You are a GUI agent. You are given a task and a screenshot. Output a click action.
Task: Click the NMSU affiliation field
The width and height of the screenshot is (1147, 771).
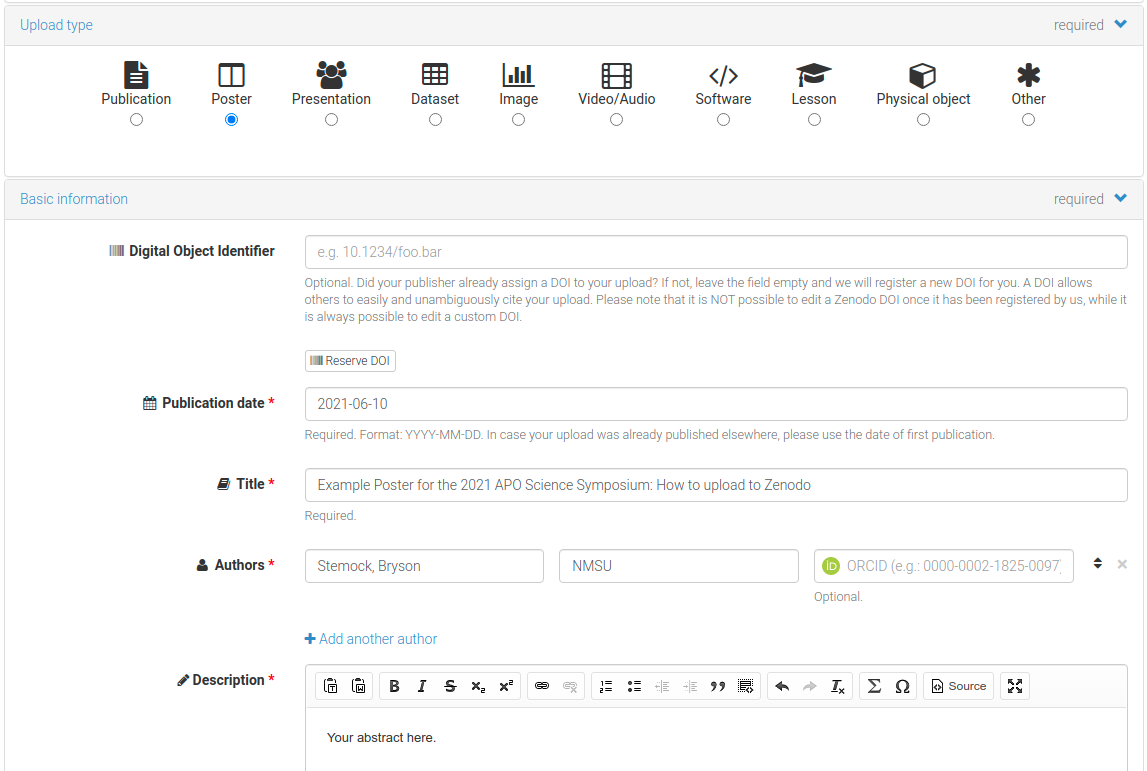point(679,566)
